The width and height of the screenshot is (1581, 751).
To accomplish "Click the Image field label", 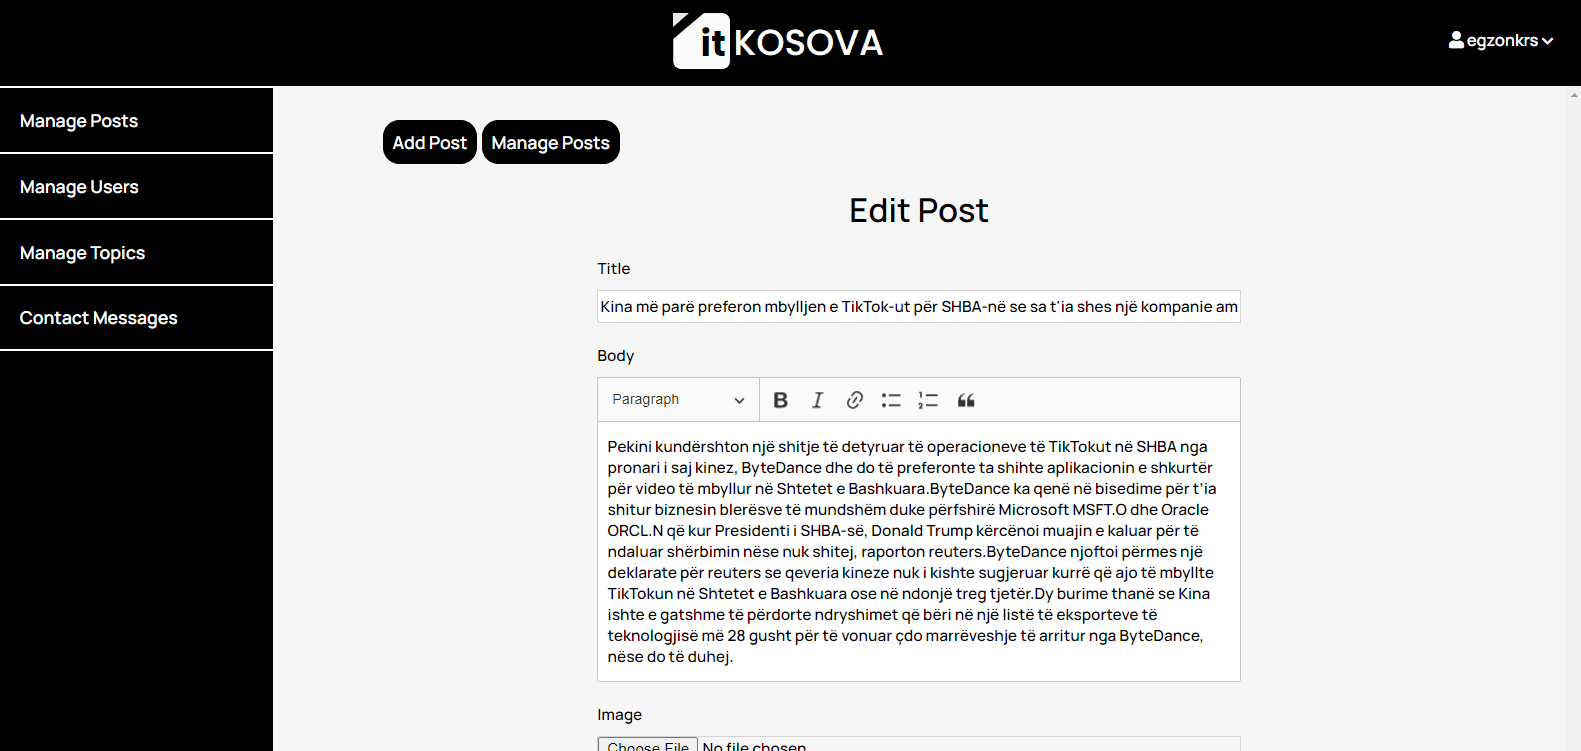I will click(x=619, y=715).
